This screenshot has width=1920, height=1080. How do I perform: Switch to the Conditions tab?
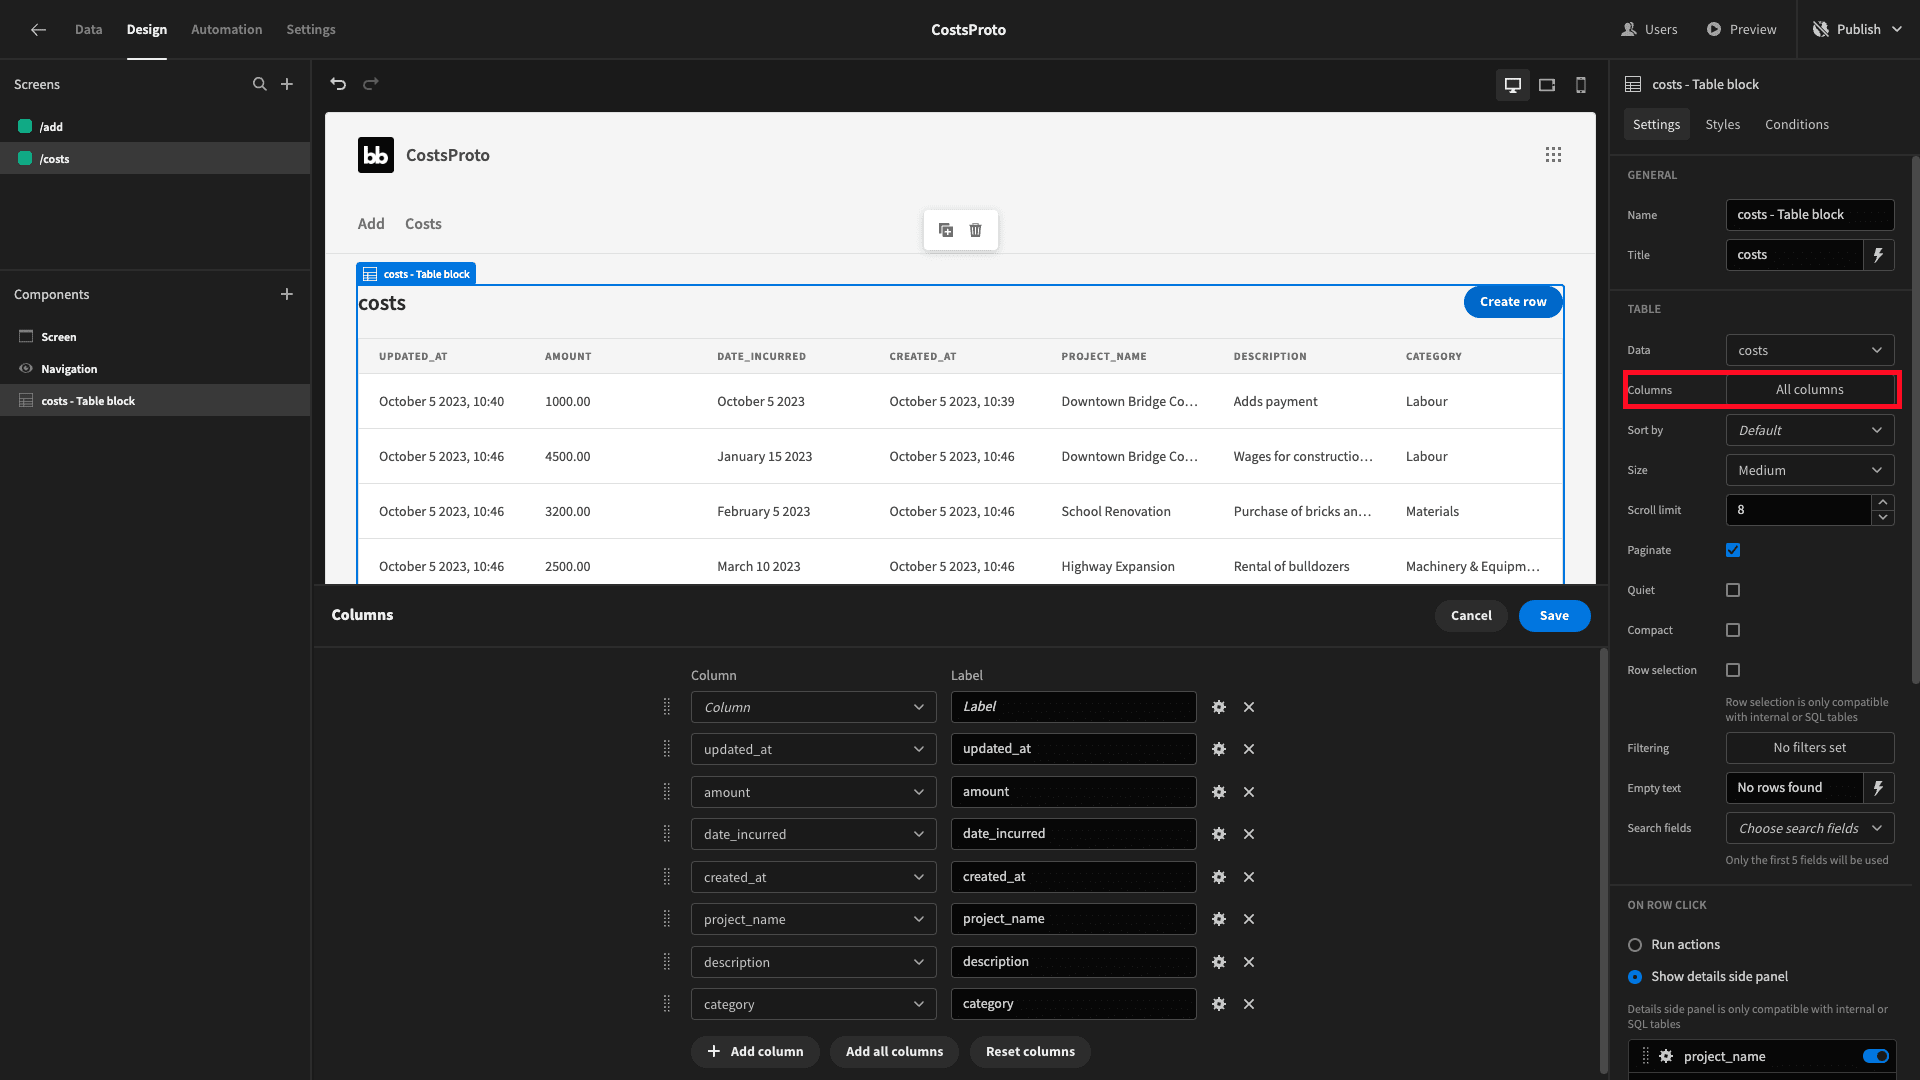pyautogui.click(x=1797, y=124)
